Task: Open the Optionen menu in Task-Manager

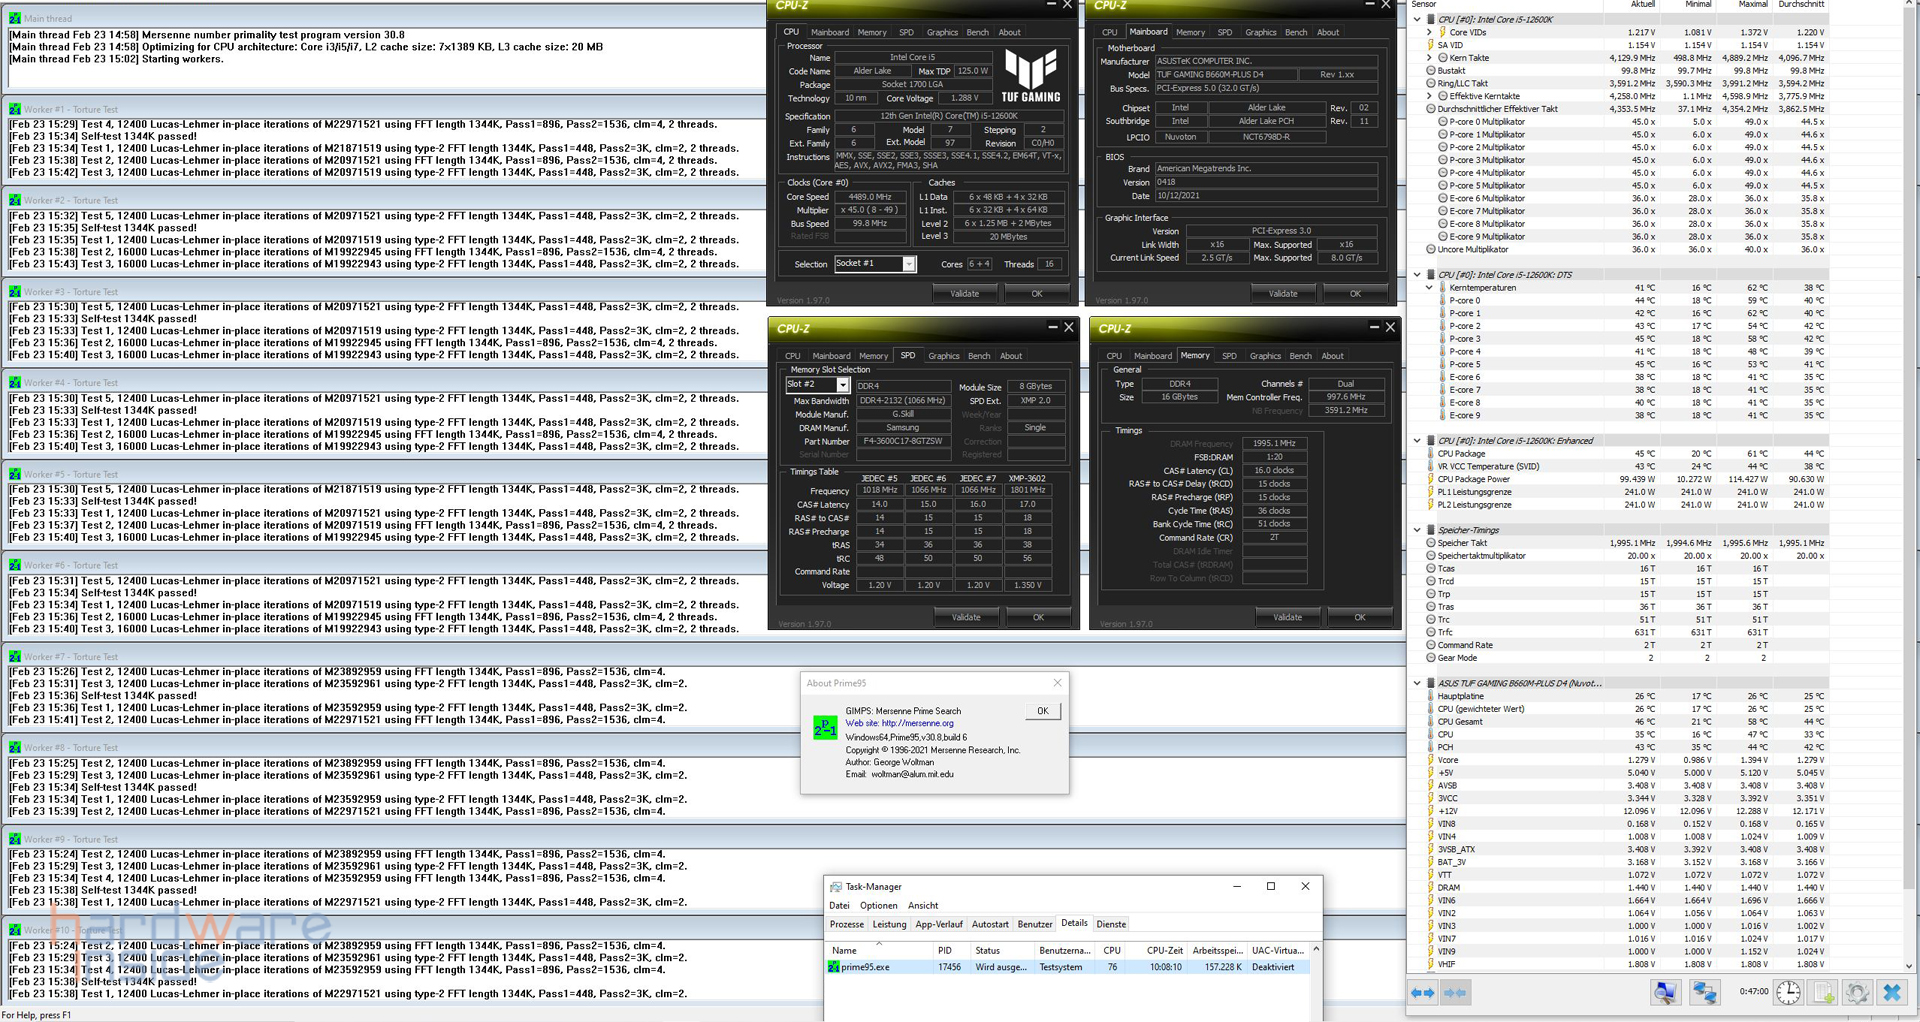Action: (x=878, y=905)
